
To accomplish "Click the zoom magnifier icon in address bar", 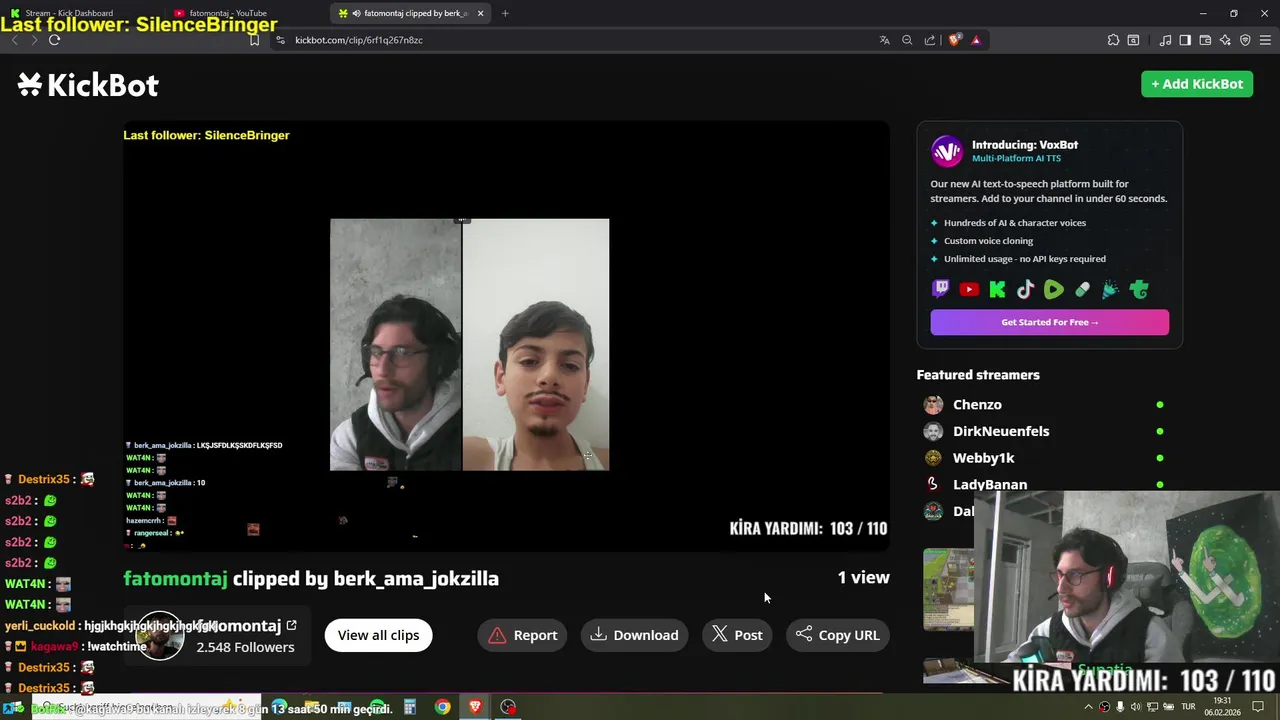I will [907, 40].
